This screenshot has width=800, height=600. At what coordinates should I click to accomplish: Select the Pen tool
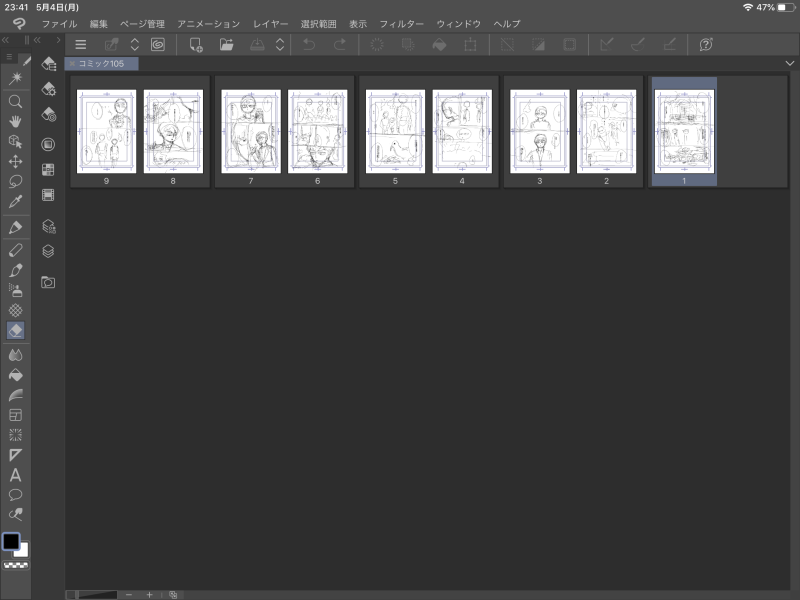[15, 228]
